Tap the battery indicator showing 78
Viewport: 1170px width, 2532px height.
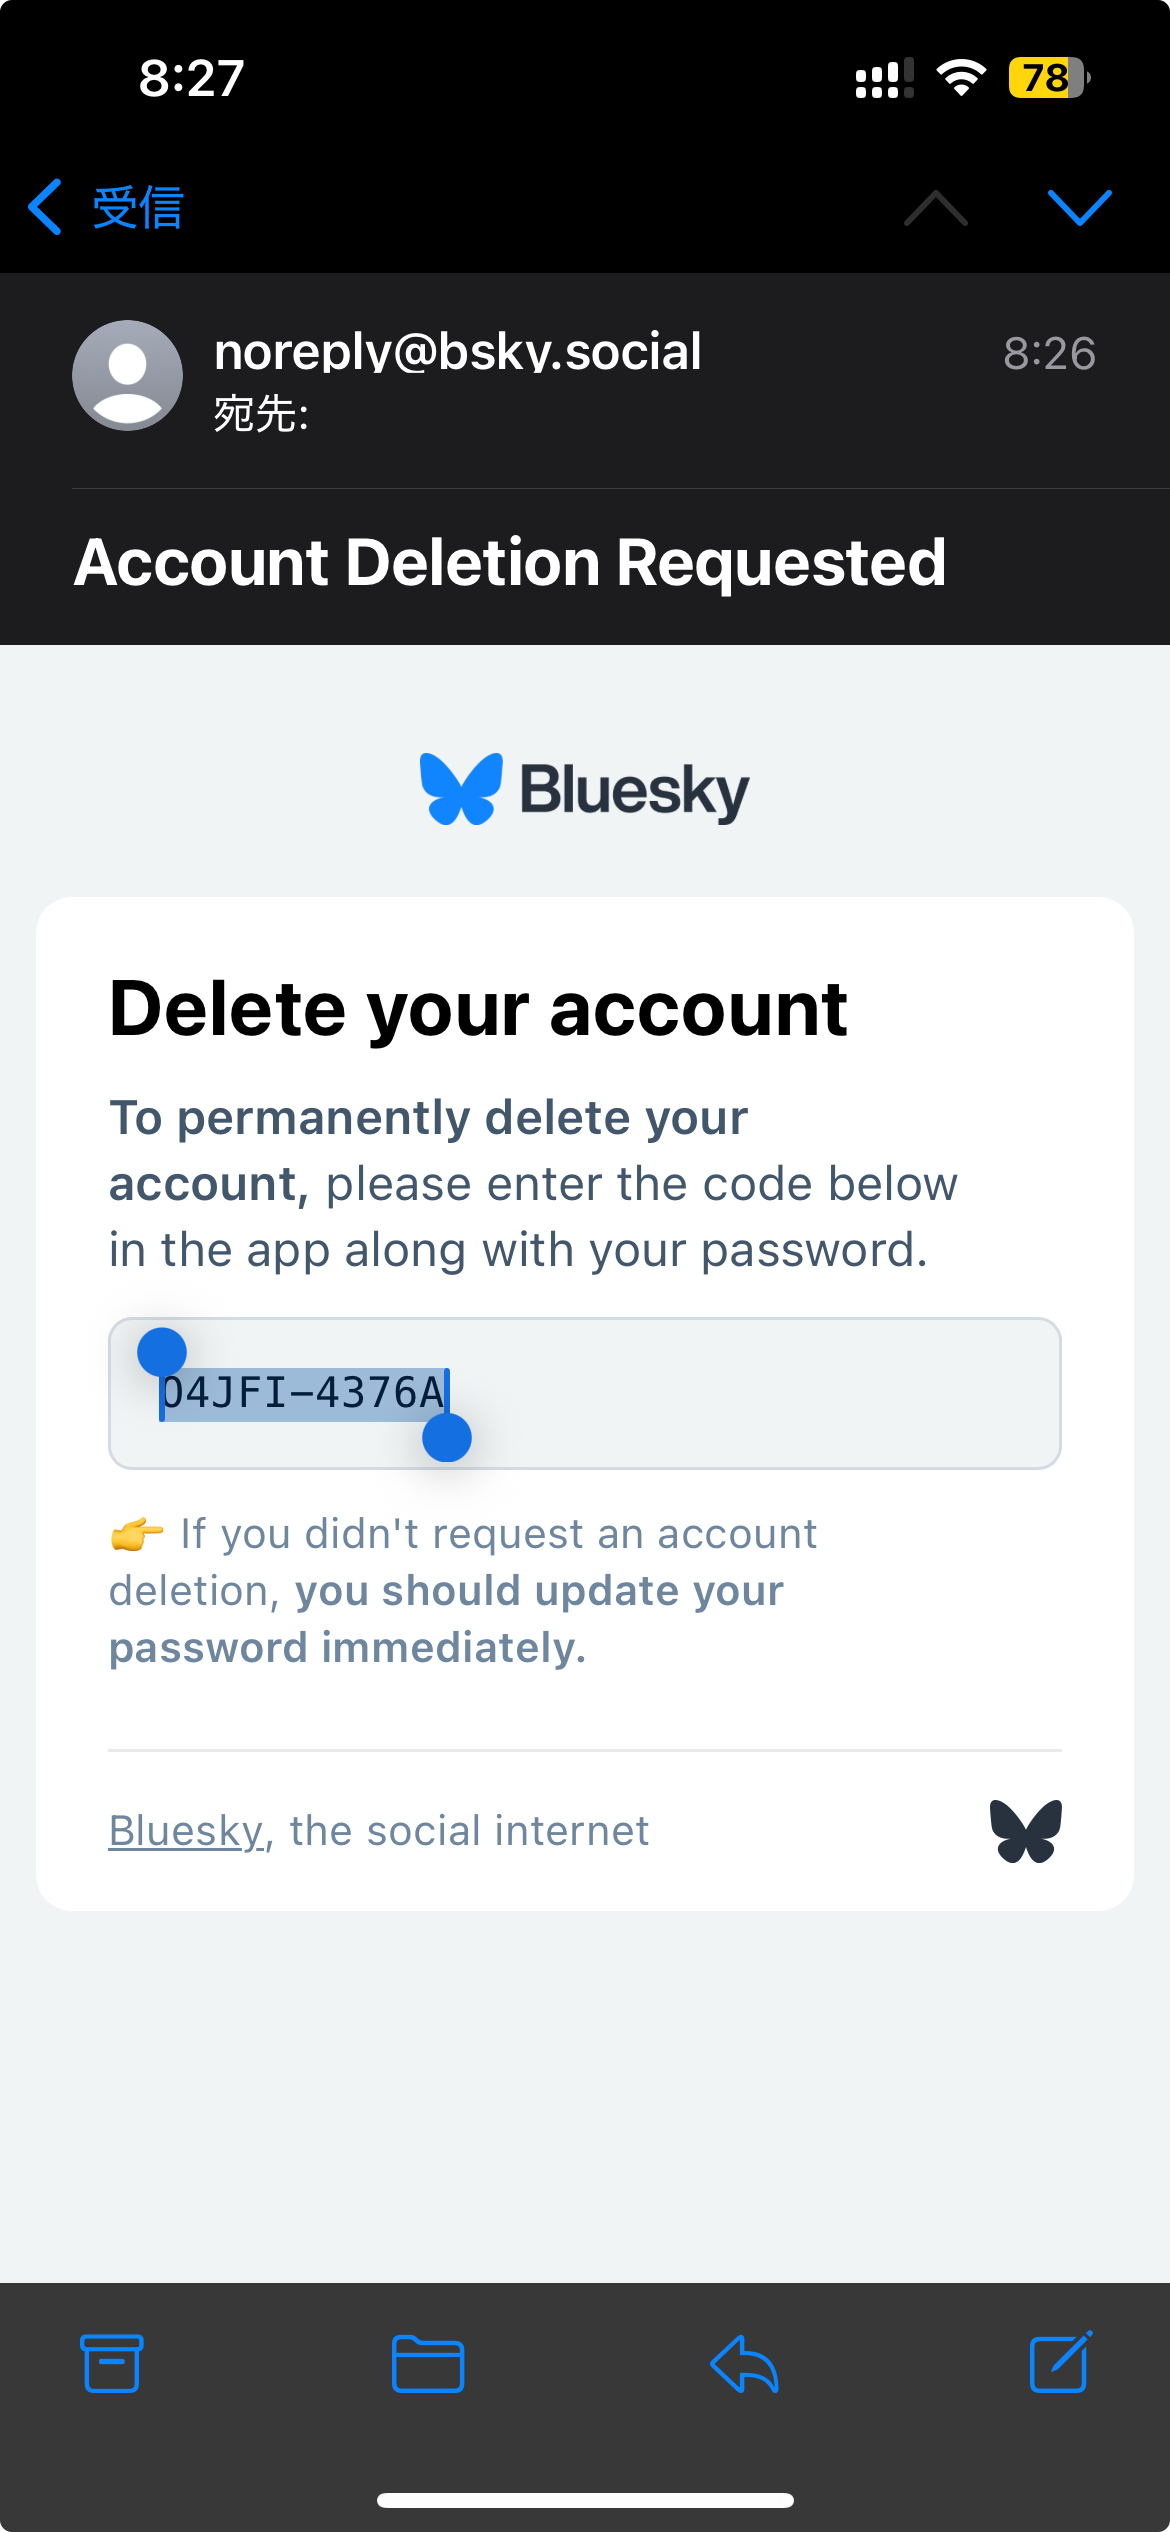(1049, 78)
